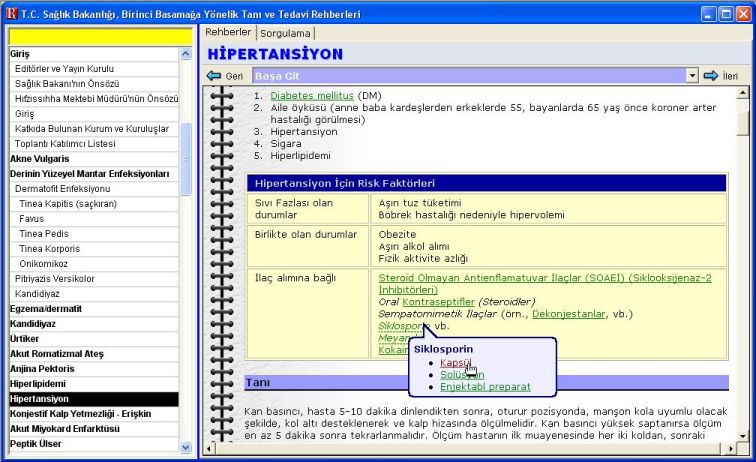Click the content pane scroll-up arrow

click(742, 93)
